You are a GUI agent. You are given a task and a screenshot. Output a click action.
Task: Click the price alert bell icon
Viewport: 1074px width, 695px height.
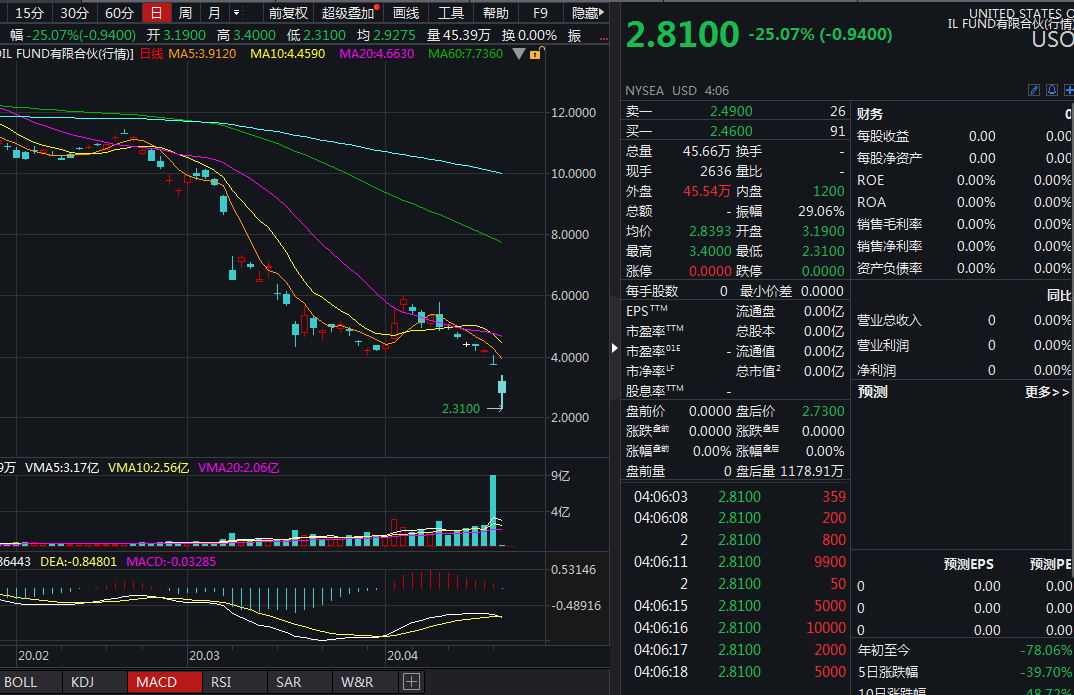pos(1051,90)
